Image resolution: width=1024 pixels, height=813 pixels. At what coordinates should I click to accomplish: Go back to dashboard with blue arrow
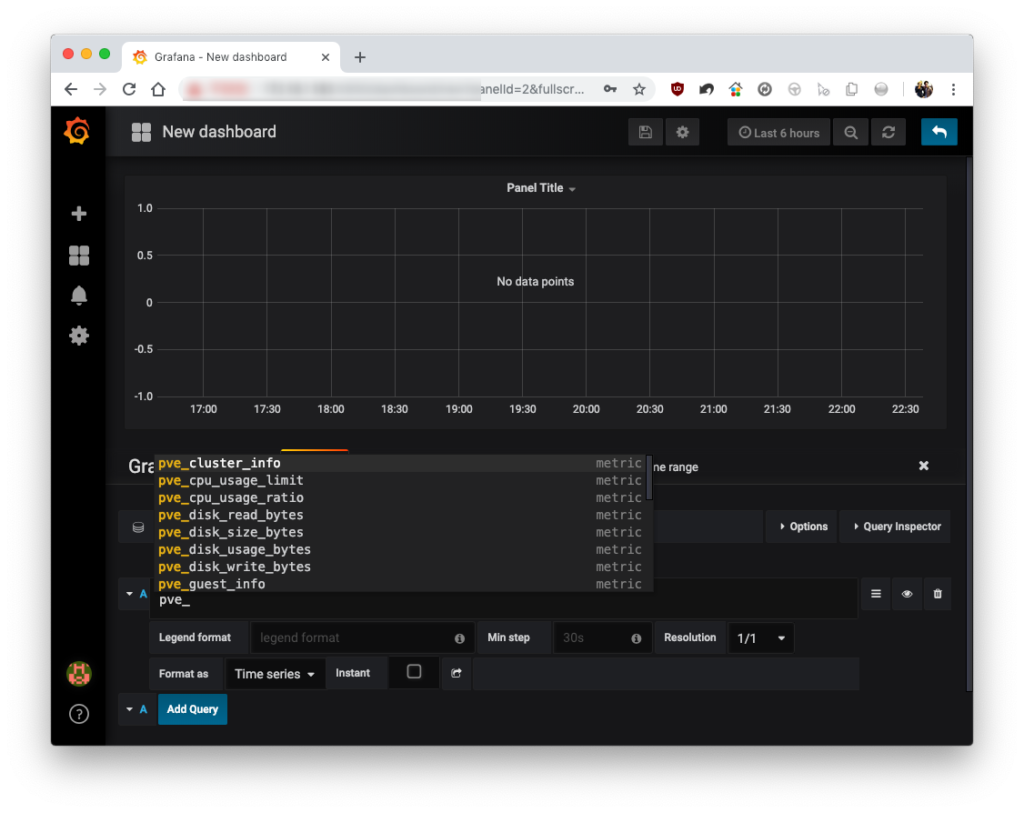[x=939, y=132]
